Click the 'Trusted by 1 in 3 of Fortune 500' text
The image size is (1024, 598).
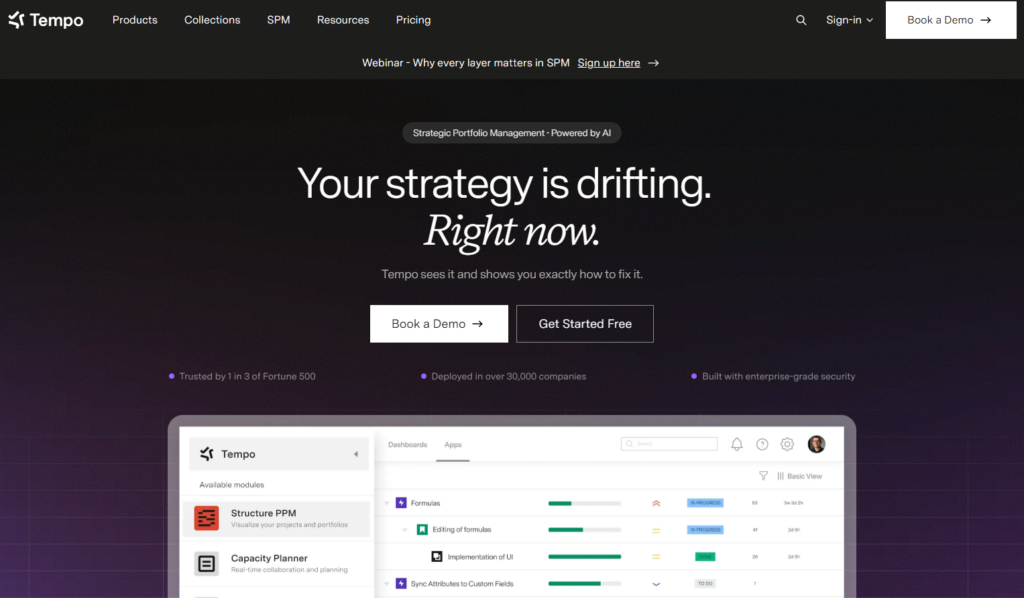point(248,377)
